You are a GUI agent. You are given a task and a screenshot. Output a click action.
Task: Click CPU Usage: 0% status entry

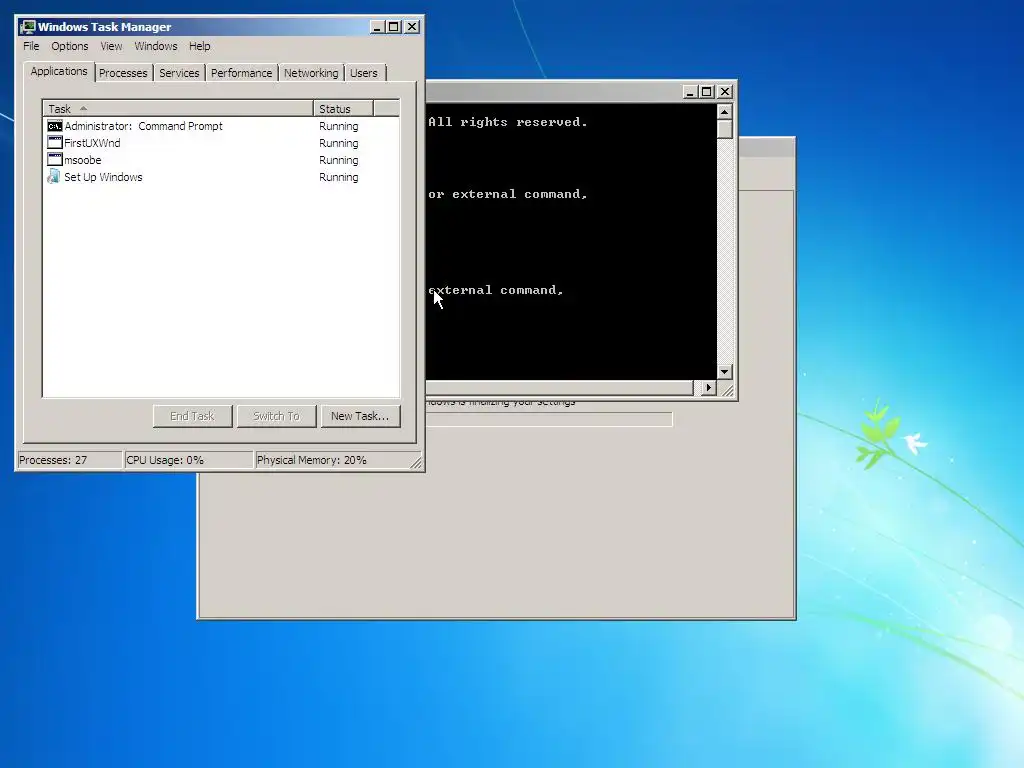[x=189, y=460]
